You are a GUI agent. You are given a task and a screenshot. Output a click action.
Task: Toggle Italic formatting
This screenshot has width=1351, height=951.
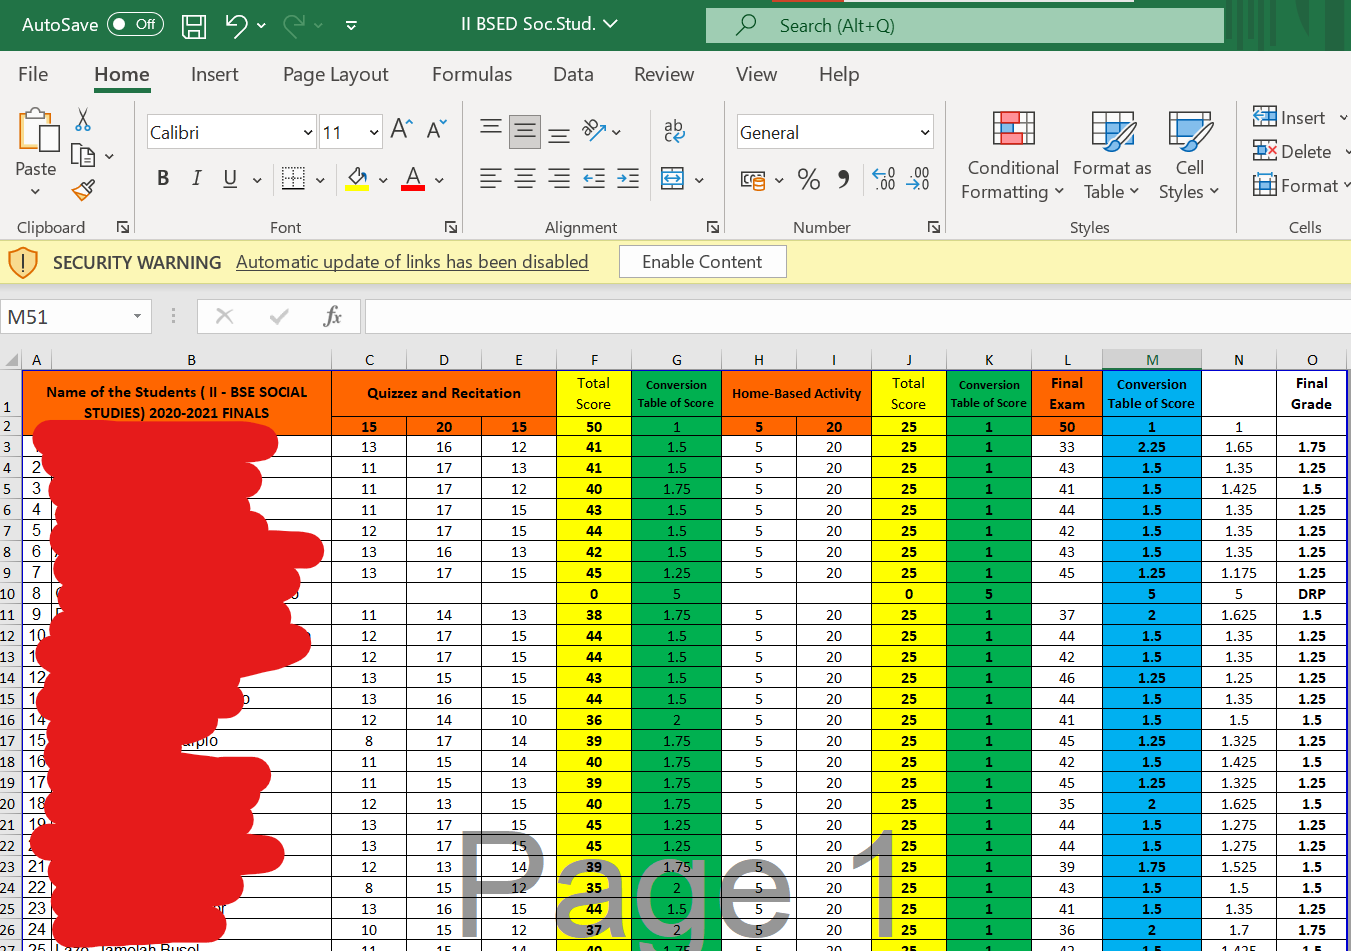tap(196, 179)
